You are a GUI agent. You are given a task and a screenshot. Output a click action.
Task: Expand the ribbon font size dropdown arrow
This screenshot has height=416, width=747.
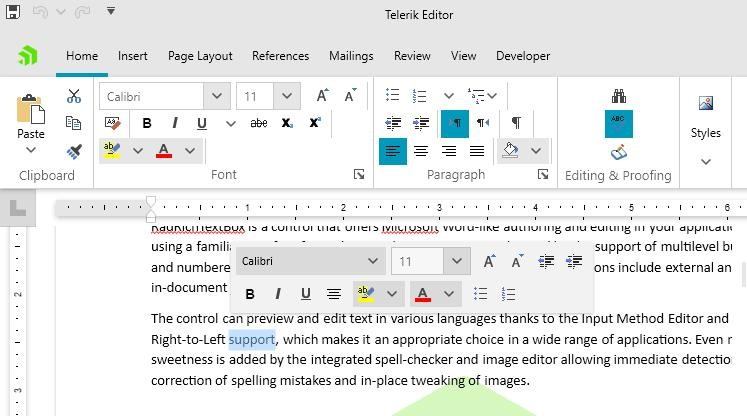pos(287,96)
